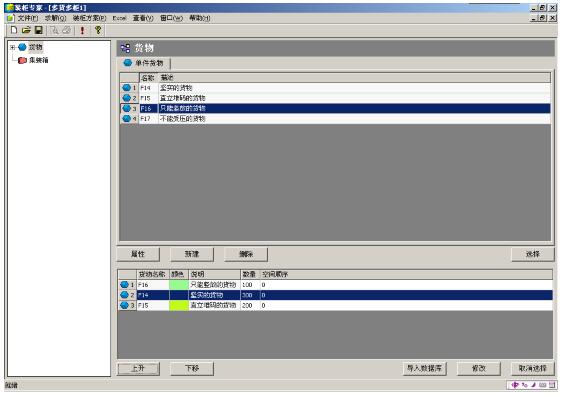Click the quantity cell '200'

[x=250, y=305]
